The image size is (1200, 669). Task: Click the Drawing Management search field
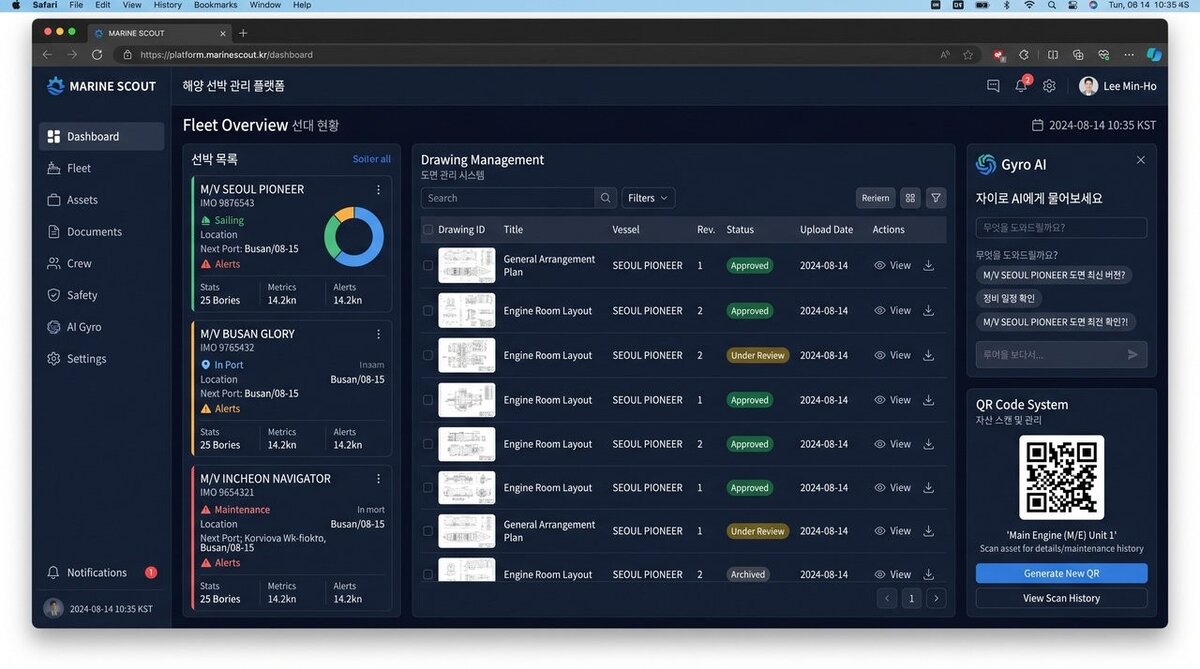507,198
